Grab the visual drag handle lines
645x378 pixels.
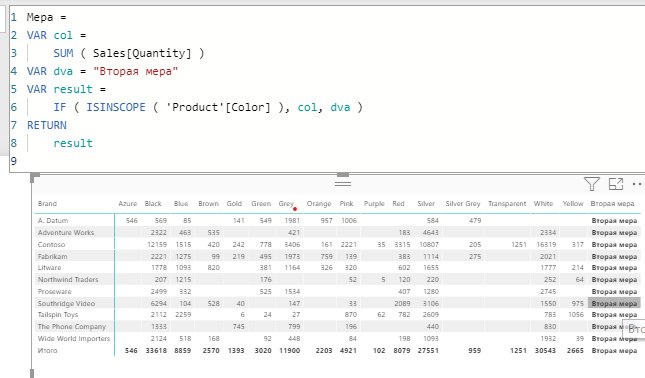(x=343, y=183)
